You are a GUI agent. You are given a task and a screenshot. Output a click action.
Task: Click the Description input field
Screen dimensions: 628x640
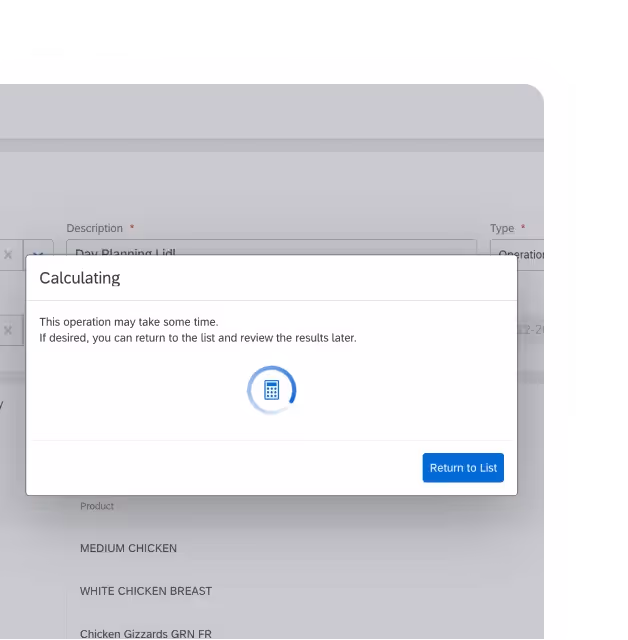(x=271, y=248)
